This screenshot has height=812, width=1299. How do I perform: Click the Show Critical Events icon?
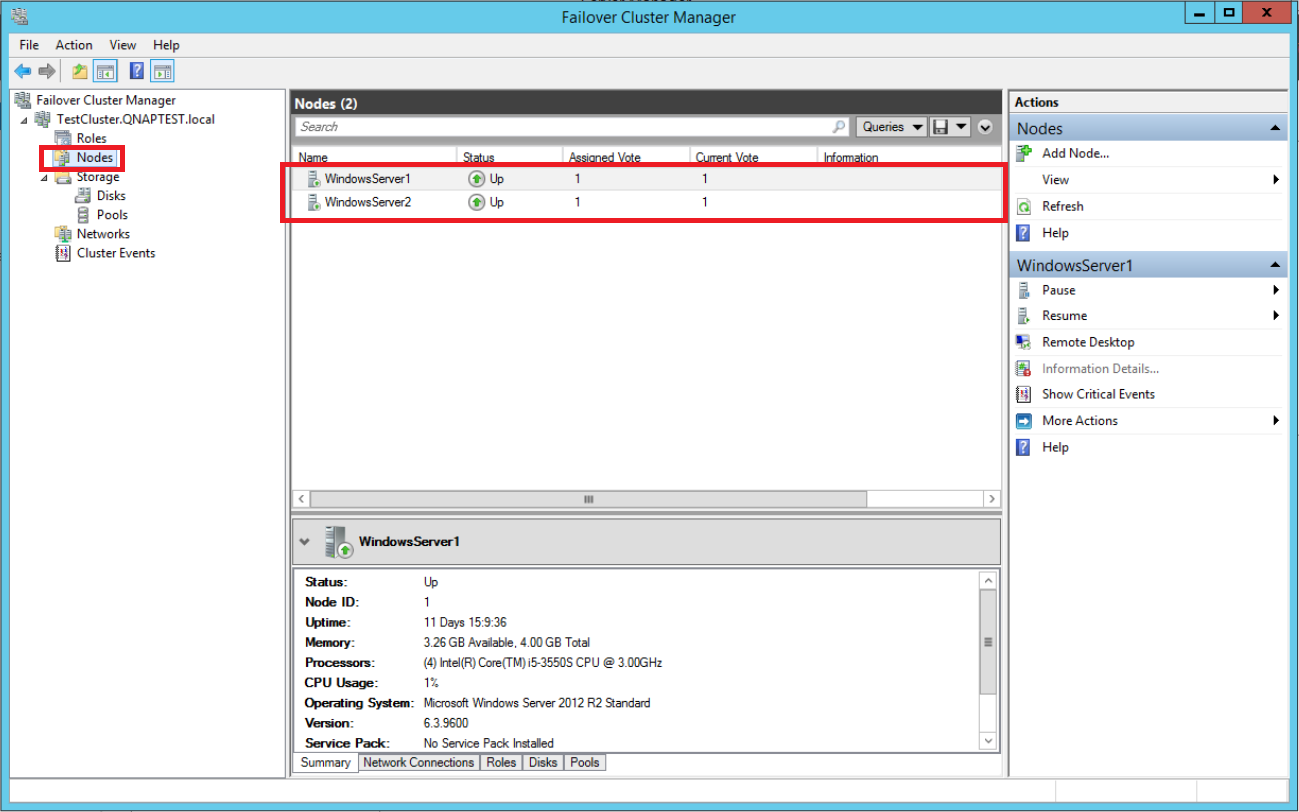[x=1023, y=394]
